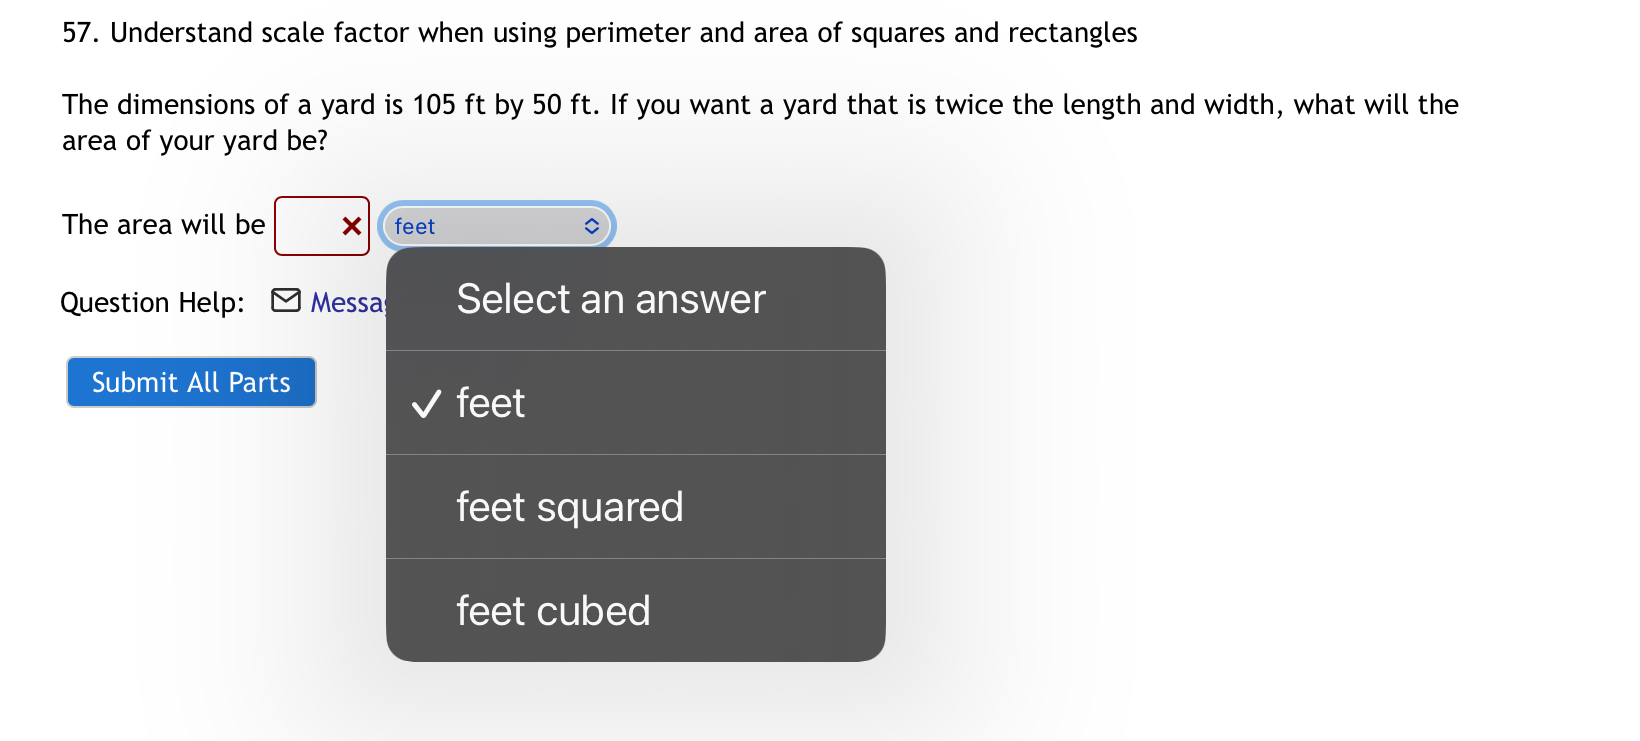This screenshot has width=1640, height=741.
Task: Click the question title about scale factor
Action: pos(598,32)
